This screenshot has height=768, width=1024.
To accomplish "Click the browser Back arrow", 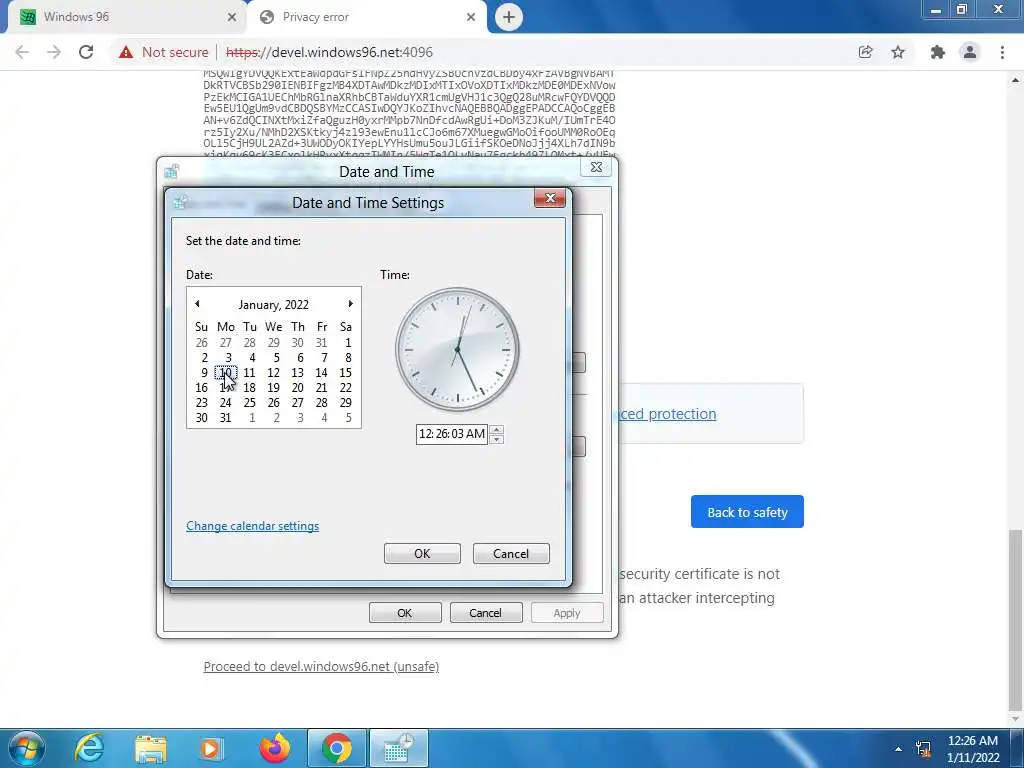I will [x=22, y=52].
